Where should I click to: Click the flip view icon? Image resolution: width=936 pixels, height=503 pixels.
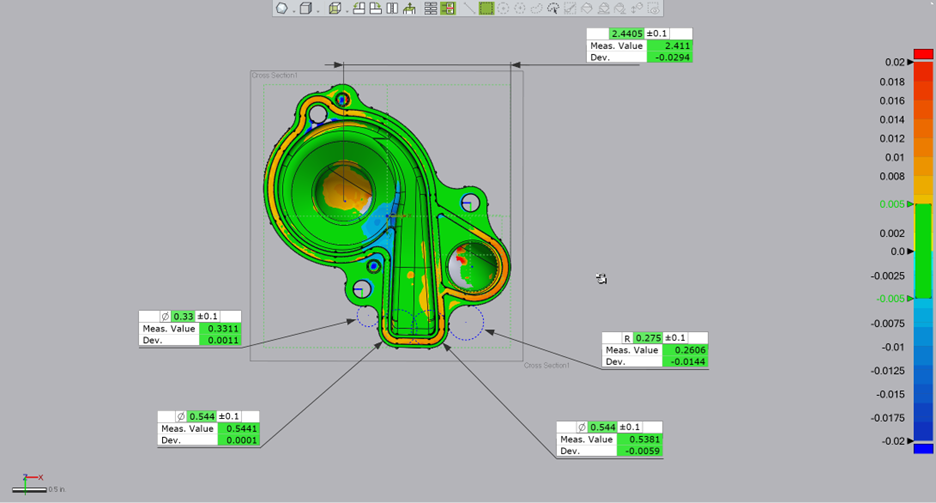tap(392, 8)
